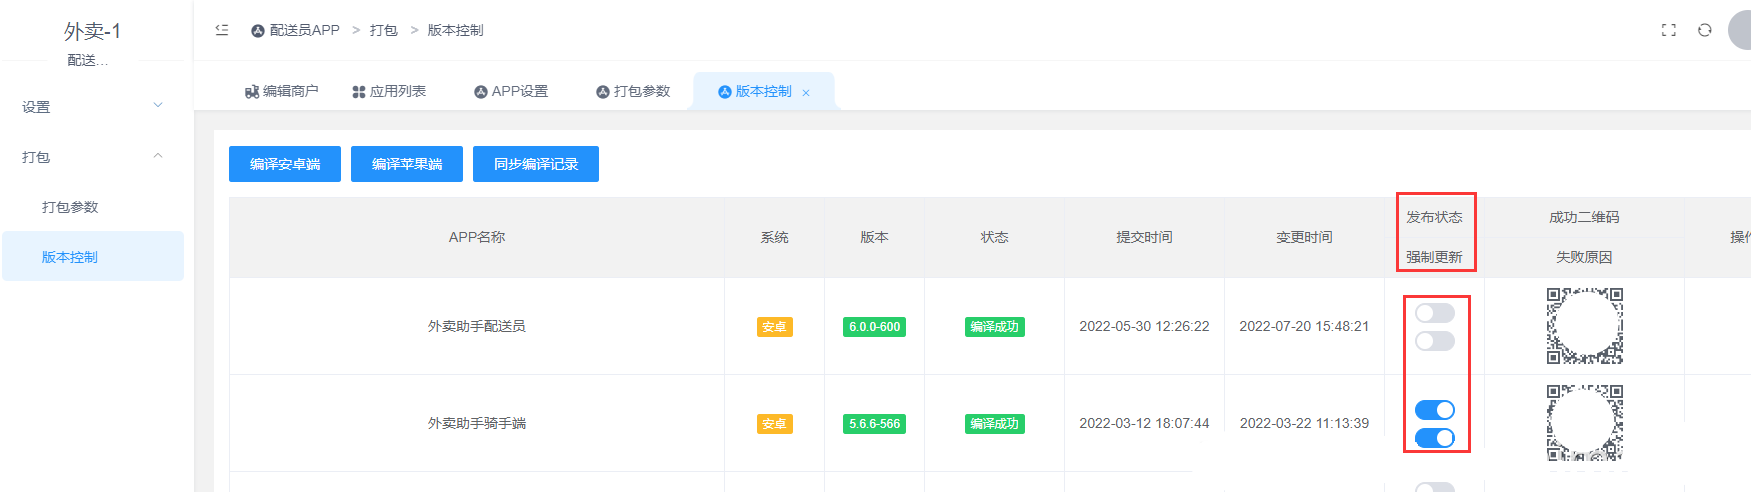
Task: Disable force update for 外卖助手骑手端
Action: click(1435, 437)
